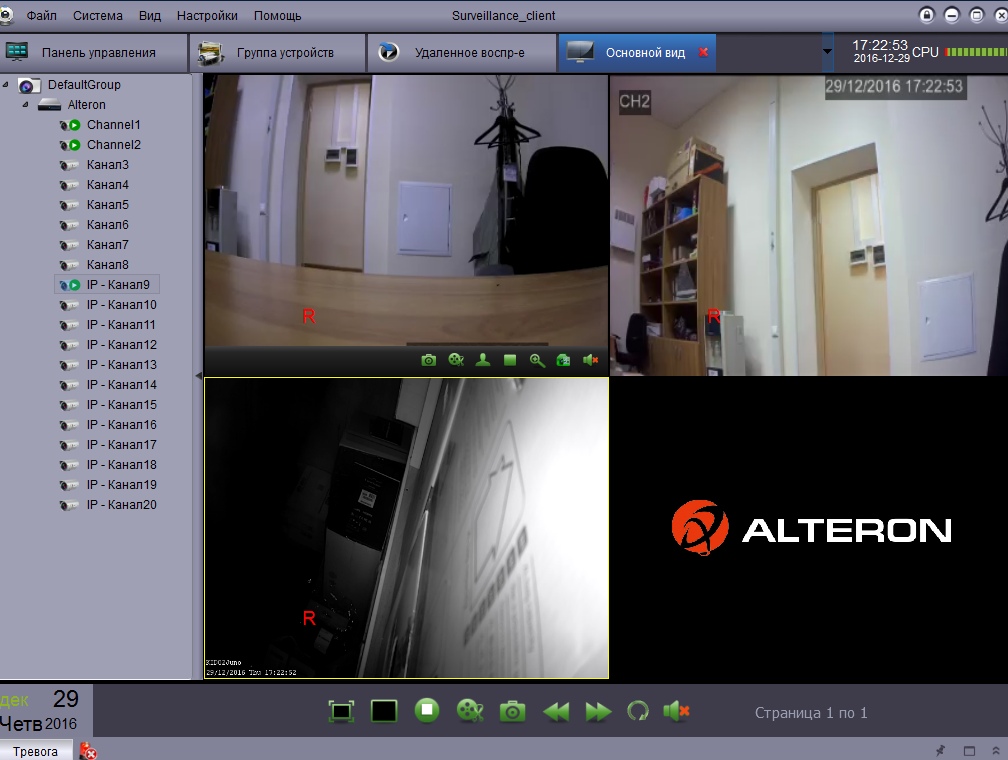Click the camera icon beside IP - Канал10

tap(69, 305)
